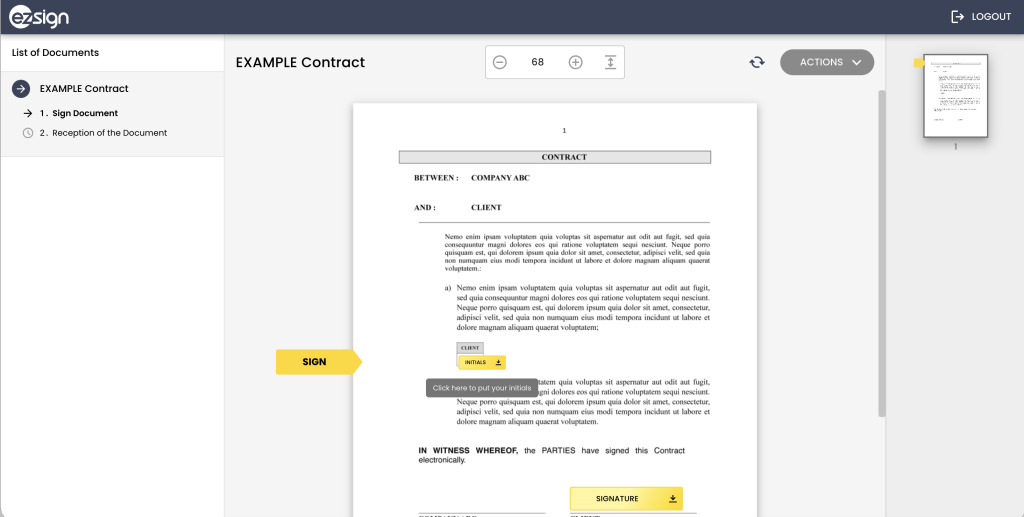Screen dimensions: 1024x517
Task: Click the circled arrow beside EXAMPLE Contract
Action: coord(21,89)
